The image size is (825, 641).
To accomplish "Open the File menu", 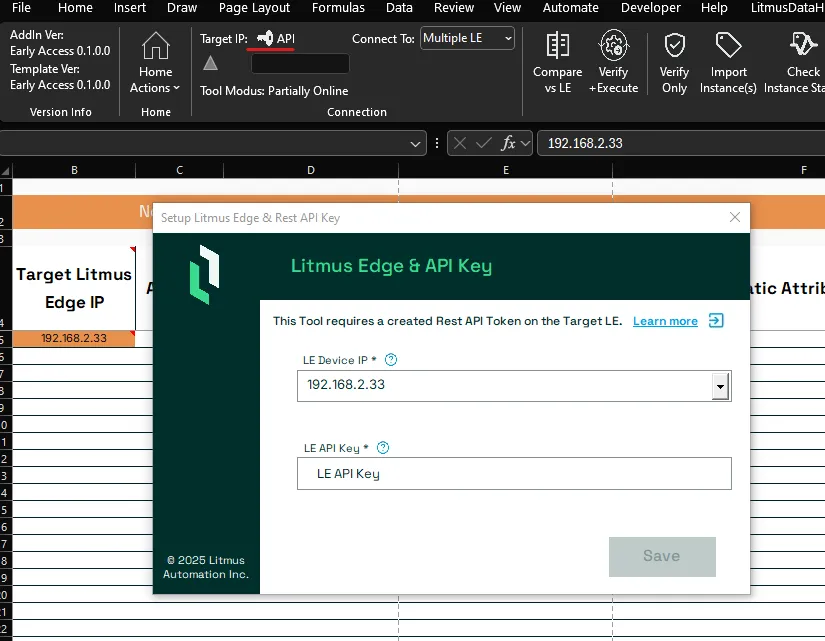I will point(21,8).
